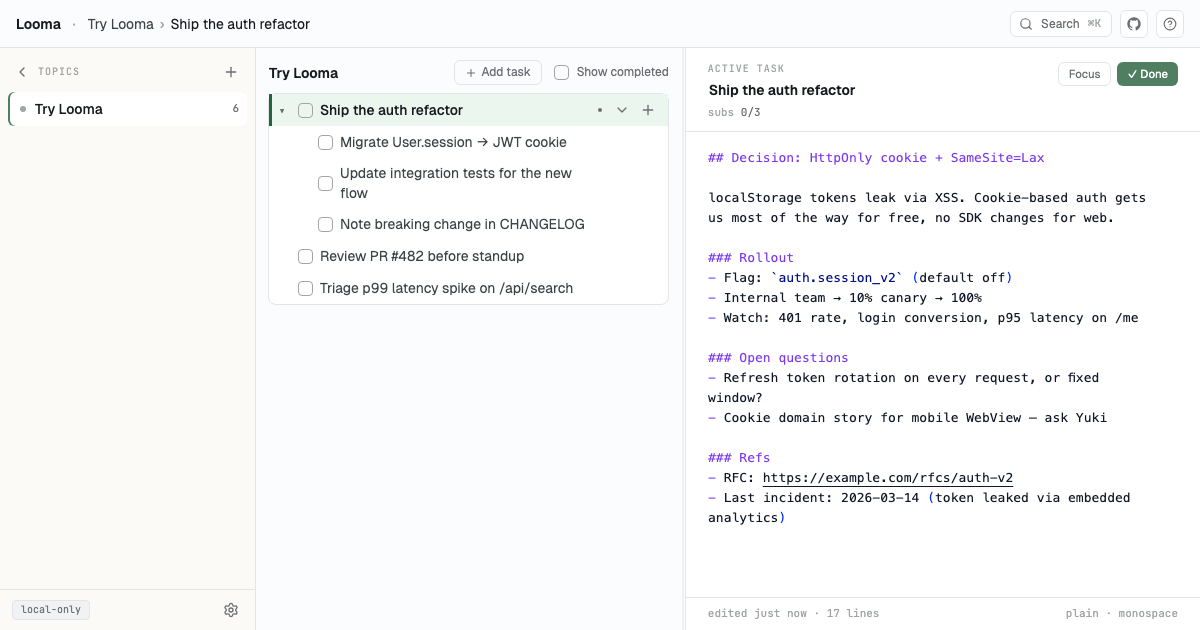Check Migrate User.session to JWT cookie
This screenshot has width=1200, height=630.
(326, 142)
